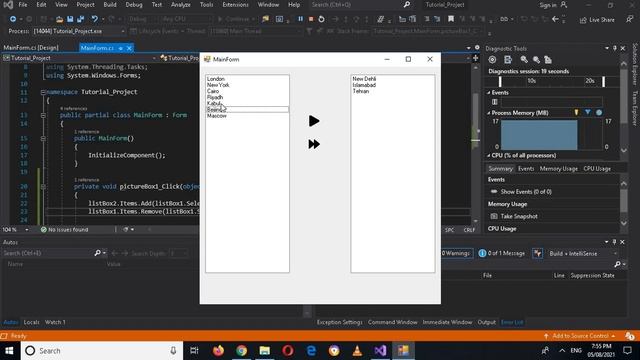Screen dimensions: 640x360
Task: Export the diagnostic session save icon
Action: (508, 60)
